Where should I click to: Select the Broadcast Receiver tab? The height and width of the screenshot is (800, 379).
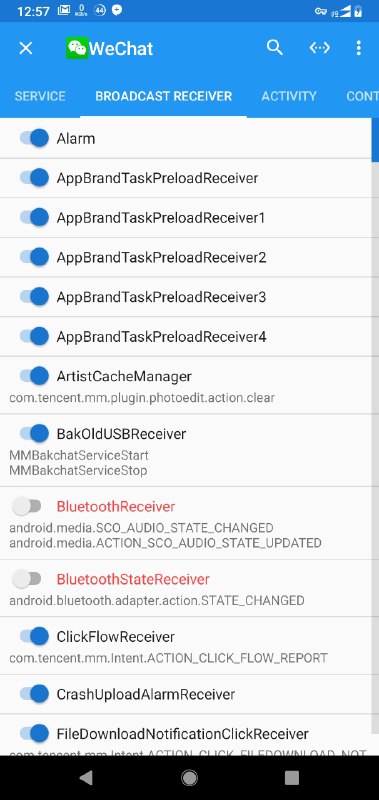[164, 96]
